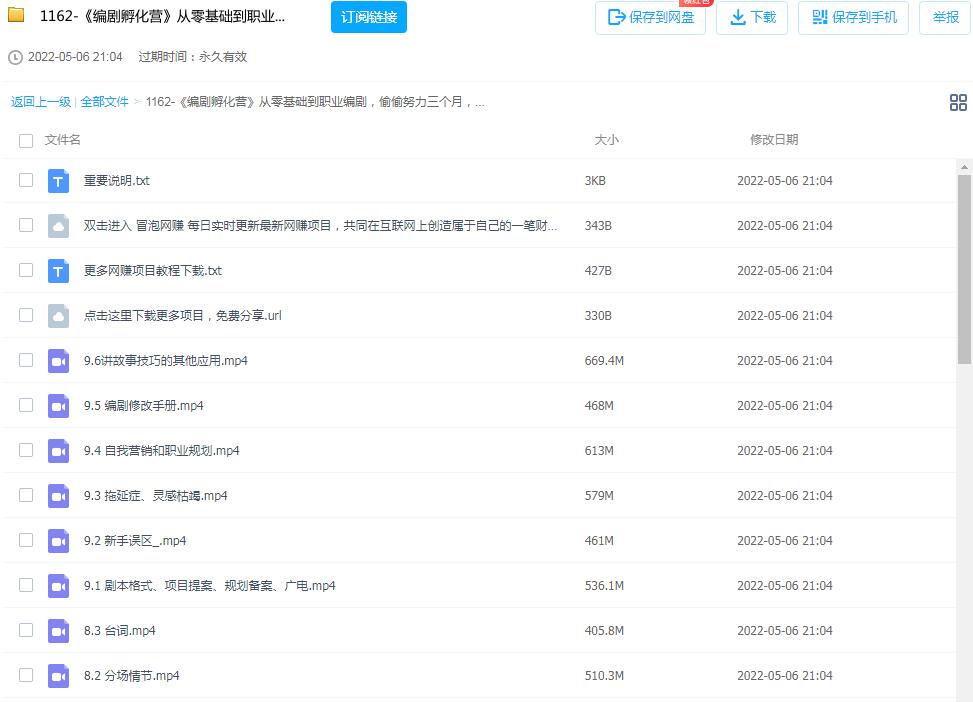This screenshot has width=973, height=702.
Task: Tick checkbox of 9.1 剧本格式 video
Action: coord(26,585)
